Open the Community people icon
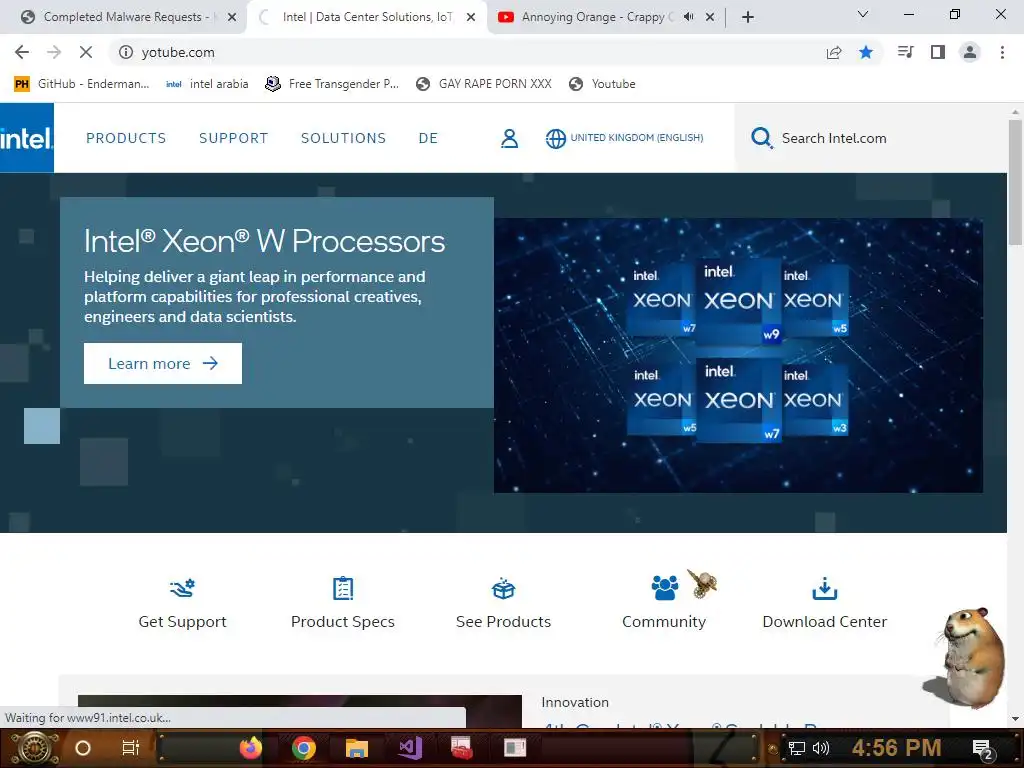1024x768 pixels. click(x=665, y=587)
